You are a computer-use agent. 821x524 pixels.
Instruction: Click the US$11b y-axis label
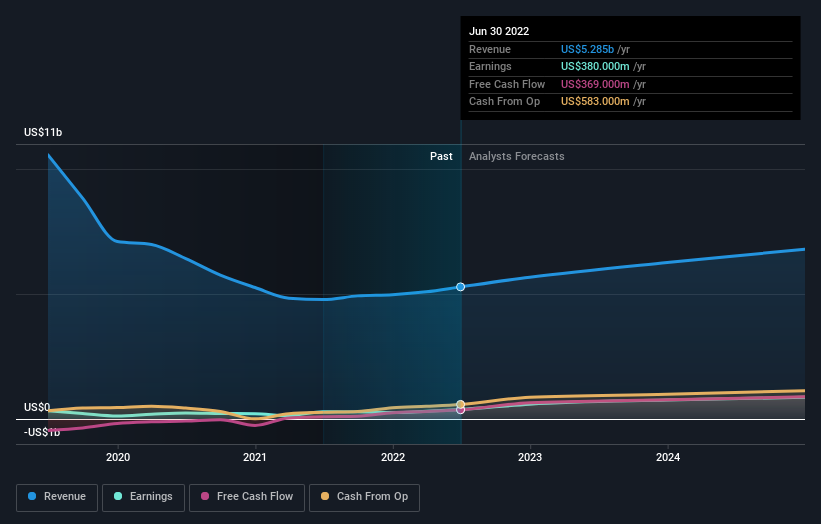tap(43, 132)
